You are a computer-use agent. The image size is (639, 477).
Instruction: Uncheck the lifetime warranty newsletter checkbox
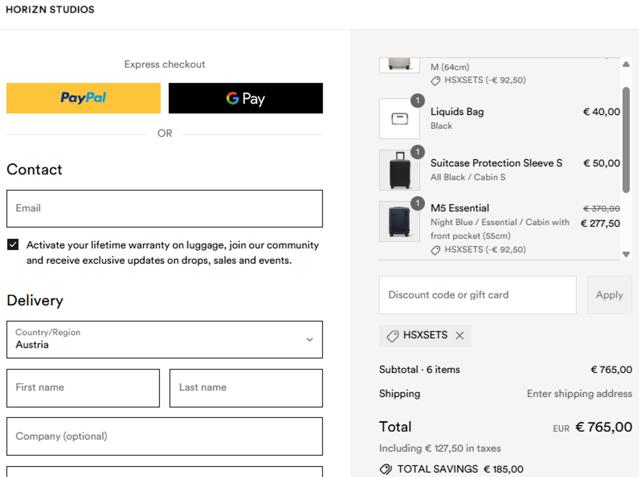13,245
